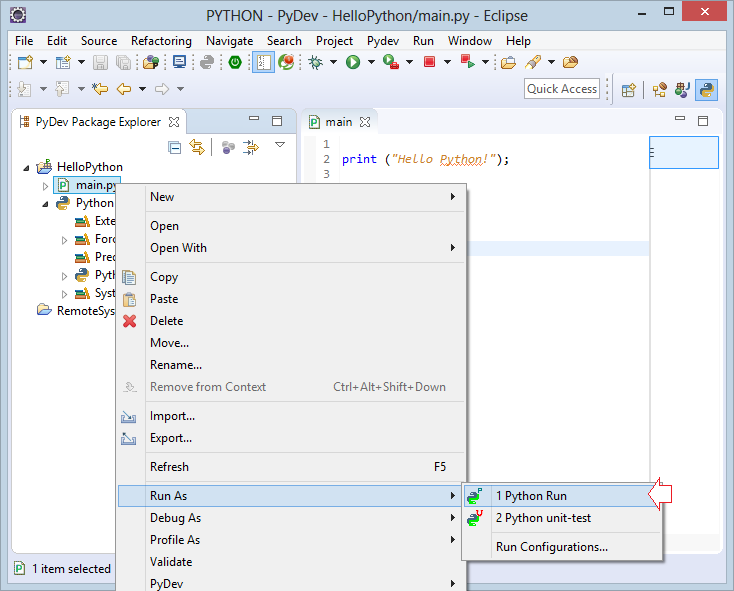Click Collapse All in Package Explorer
This screenshot has height=591, width=734.
click(175, 148)
